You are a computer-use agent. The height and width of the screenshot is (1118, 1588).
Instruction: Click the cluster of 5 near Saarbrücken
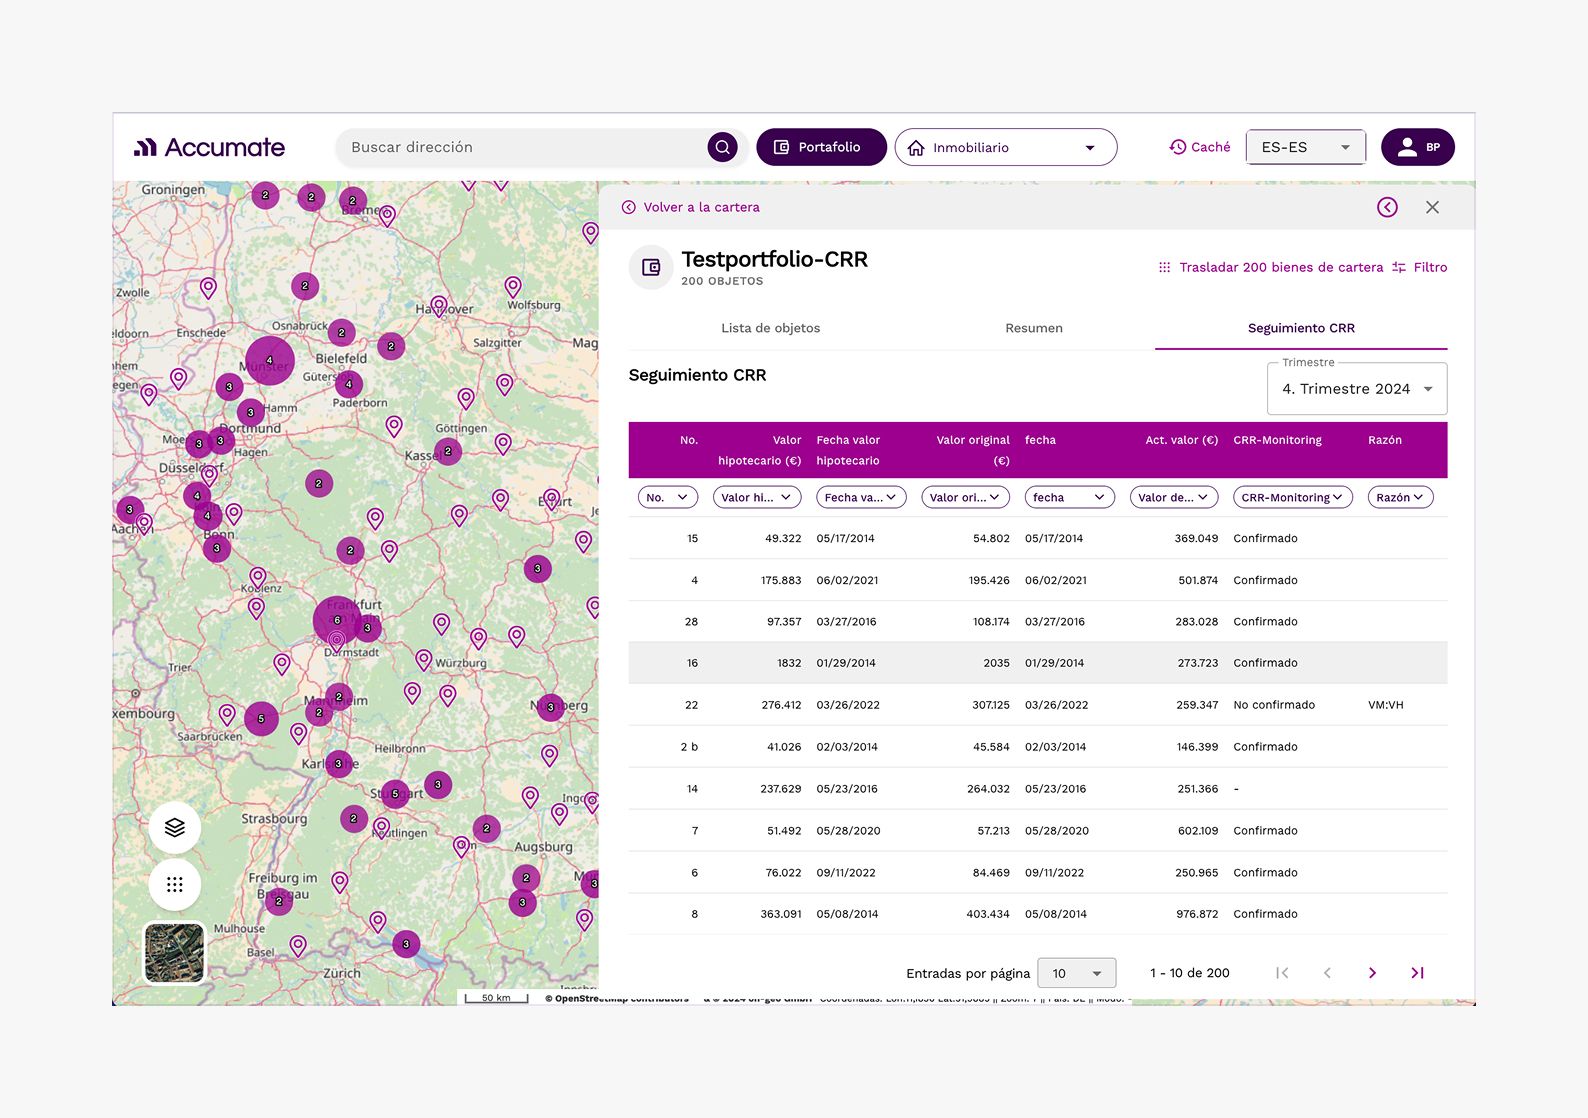261,718
